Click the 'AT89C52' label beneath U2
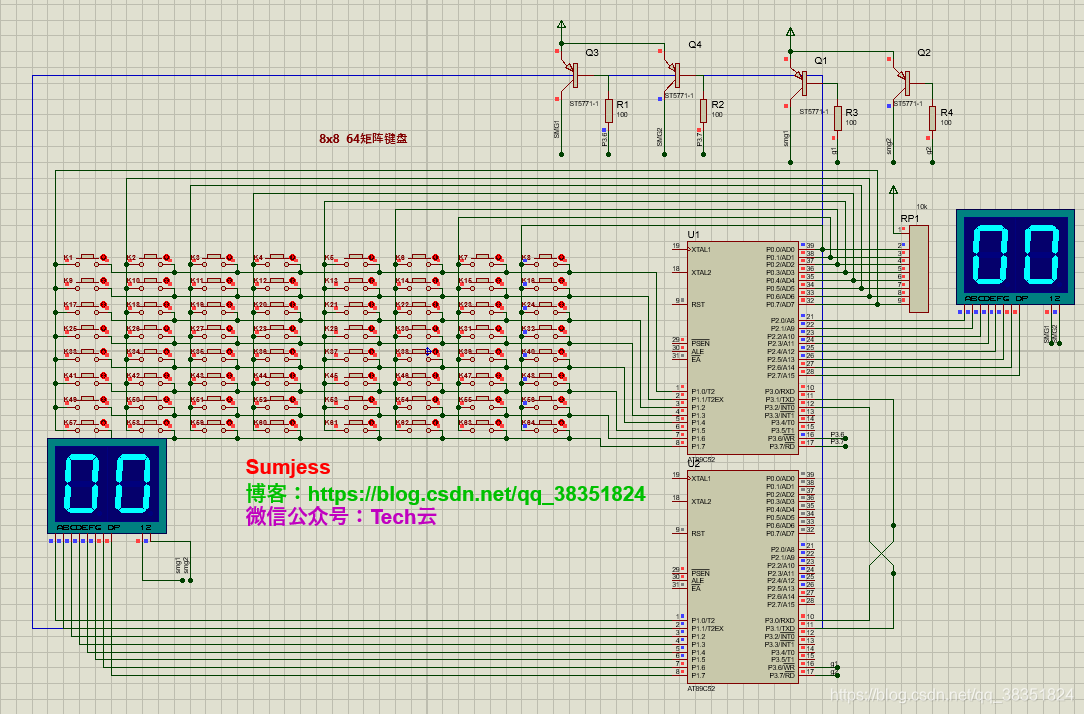 (701, 688)
